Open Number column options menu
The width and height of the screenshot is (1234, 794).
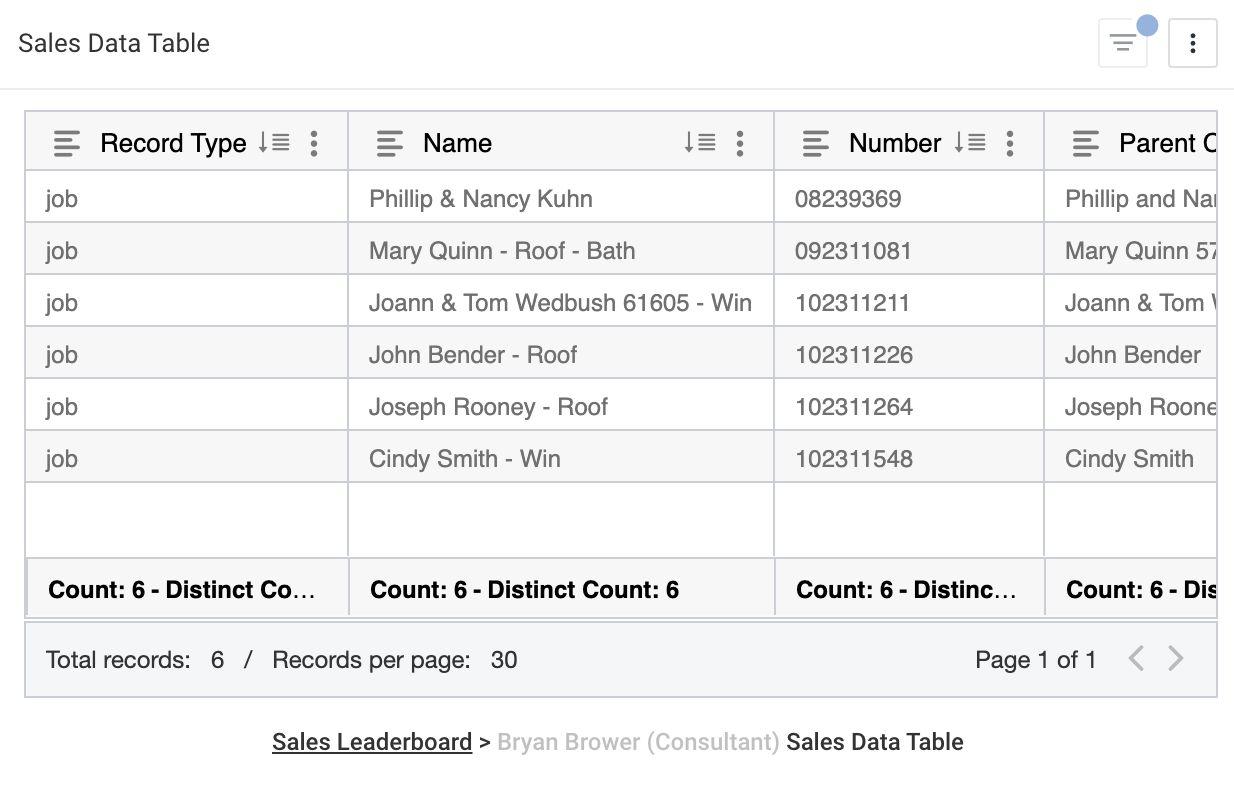tap(1010, 143)
